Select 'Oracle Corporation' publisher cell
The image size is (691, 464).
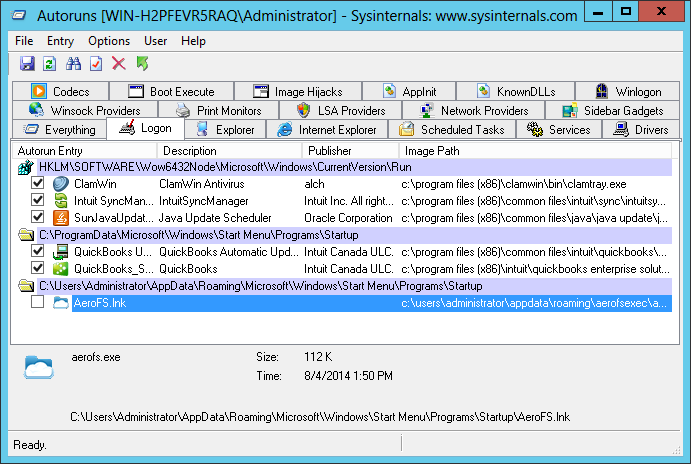pyautogui.click(x=348, y=218)
